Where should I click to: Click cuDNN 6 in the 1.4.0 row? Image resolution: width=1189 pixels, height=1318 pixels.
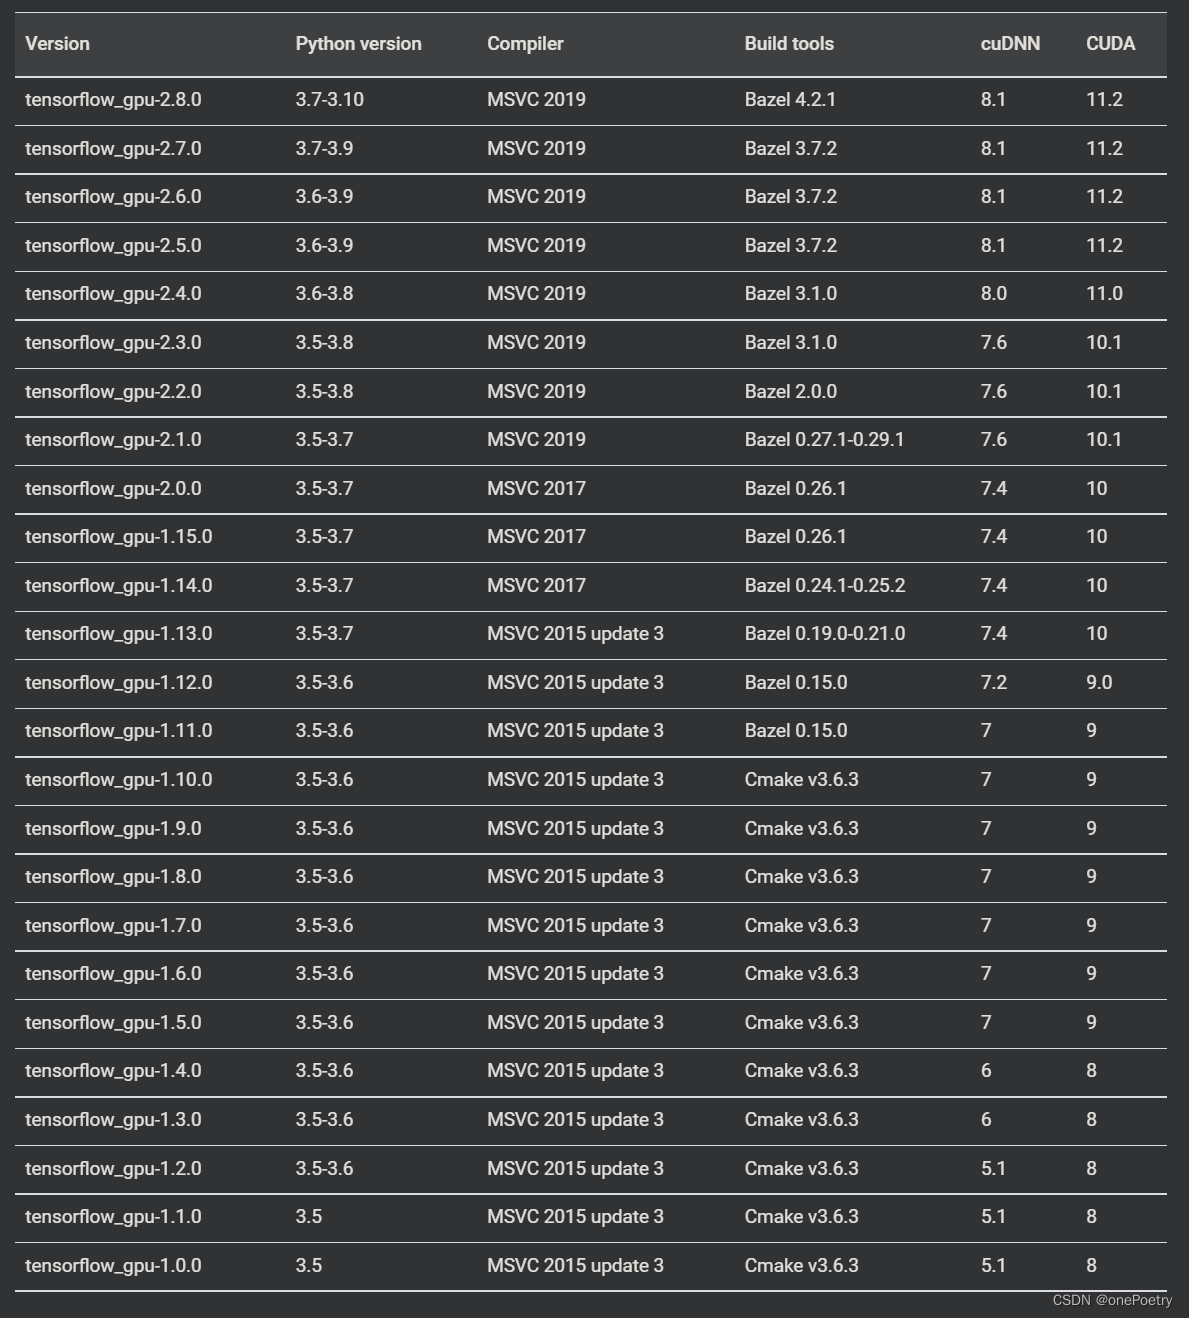986,1071
